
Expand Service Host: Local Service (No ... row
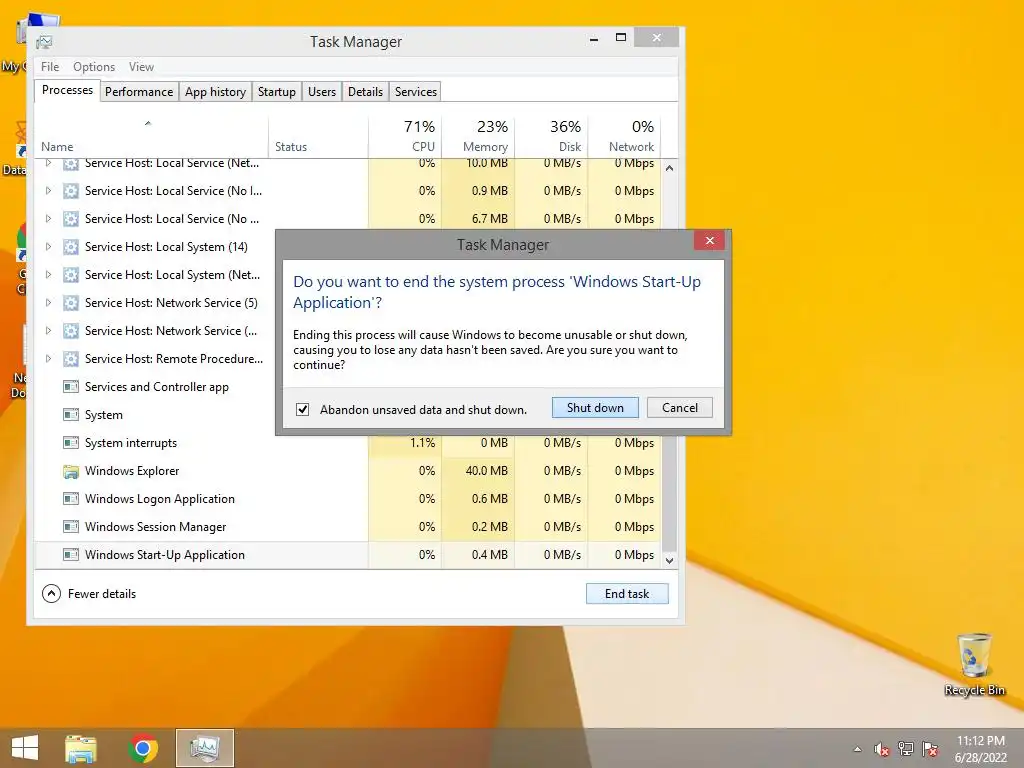(48, 219)
